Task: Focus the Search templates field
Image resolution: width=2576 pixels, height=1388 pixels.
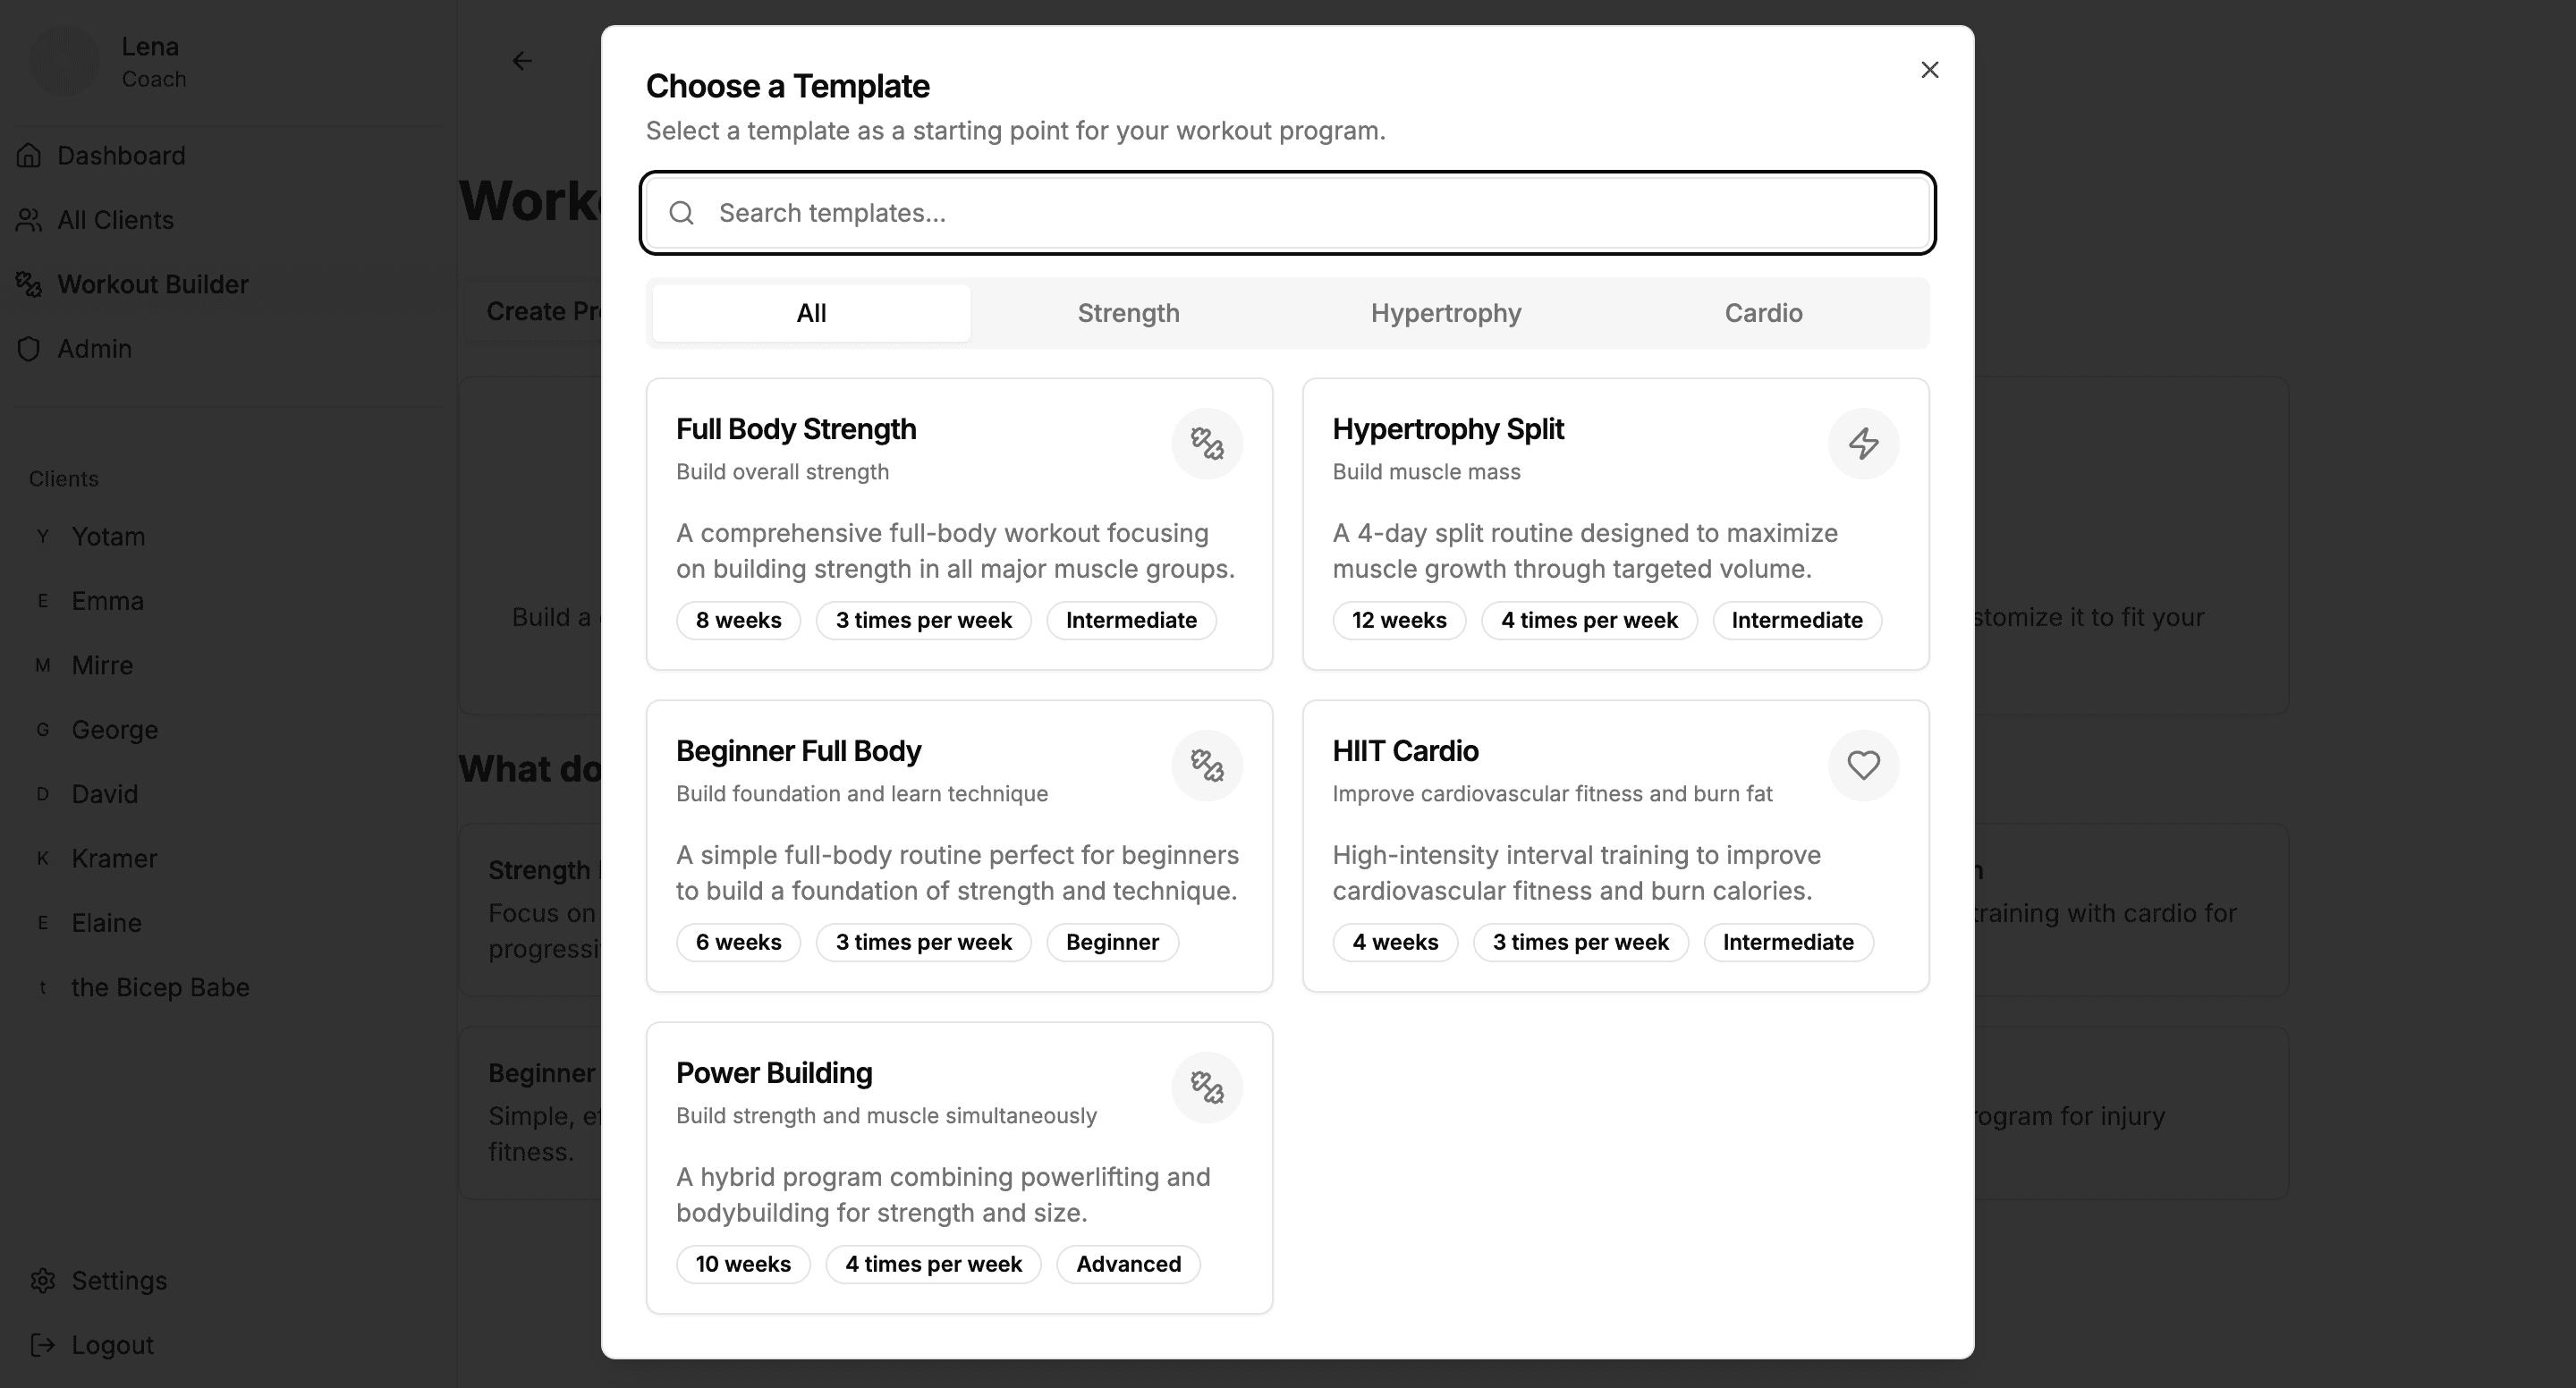Action: (x=1300, y=213)
